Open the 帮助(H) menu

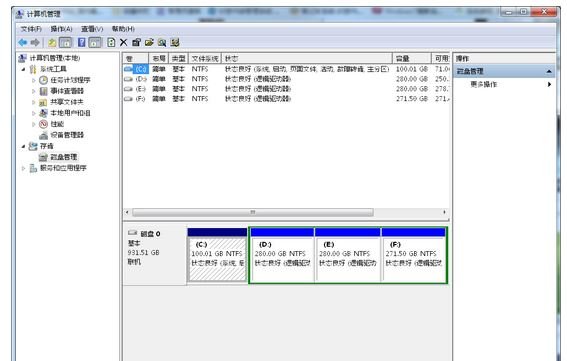123,29
